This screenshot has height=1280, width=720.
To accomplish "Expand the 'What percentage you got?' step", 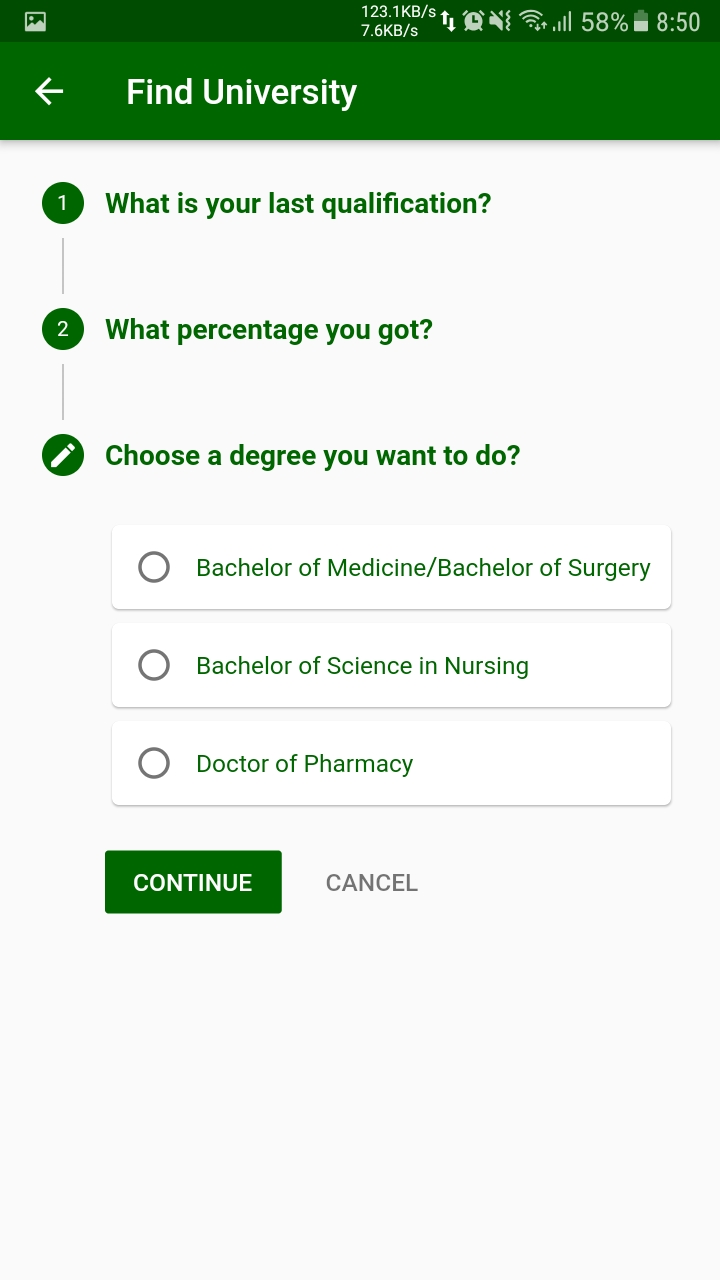I will (269, 330).
